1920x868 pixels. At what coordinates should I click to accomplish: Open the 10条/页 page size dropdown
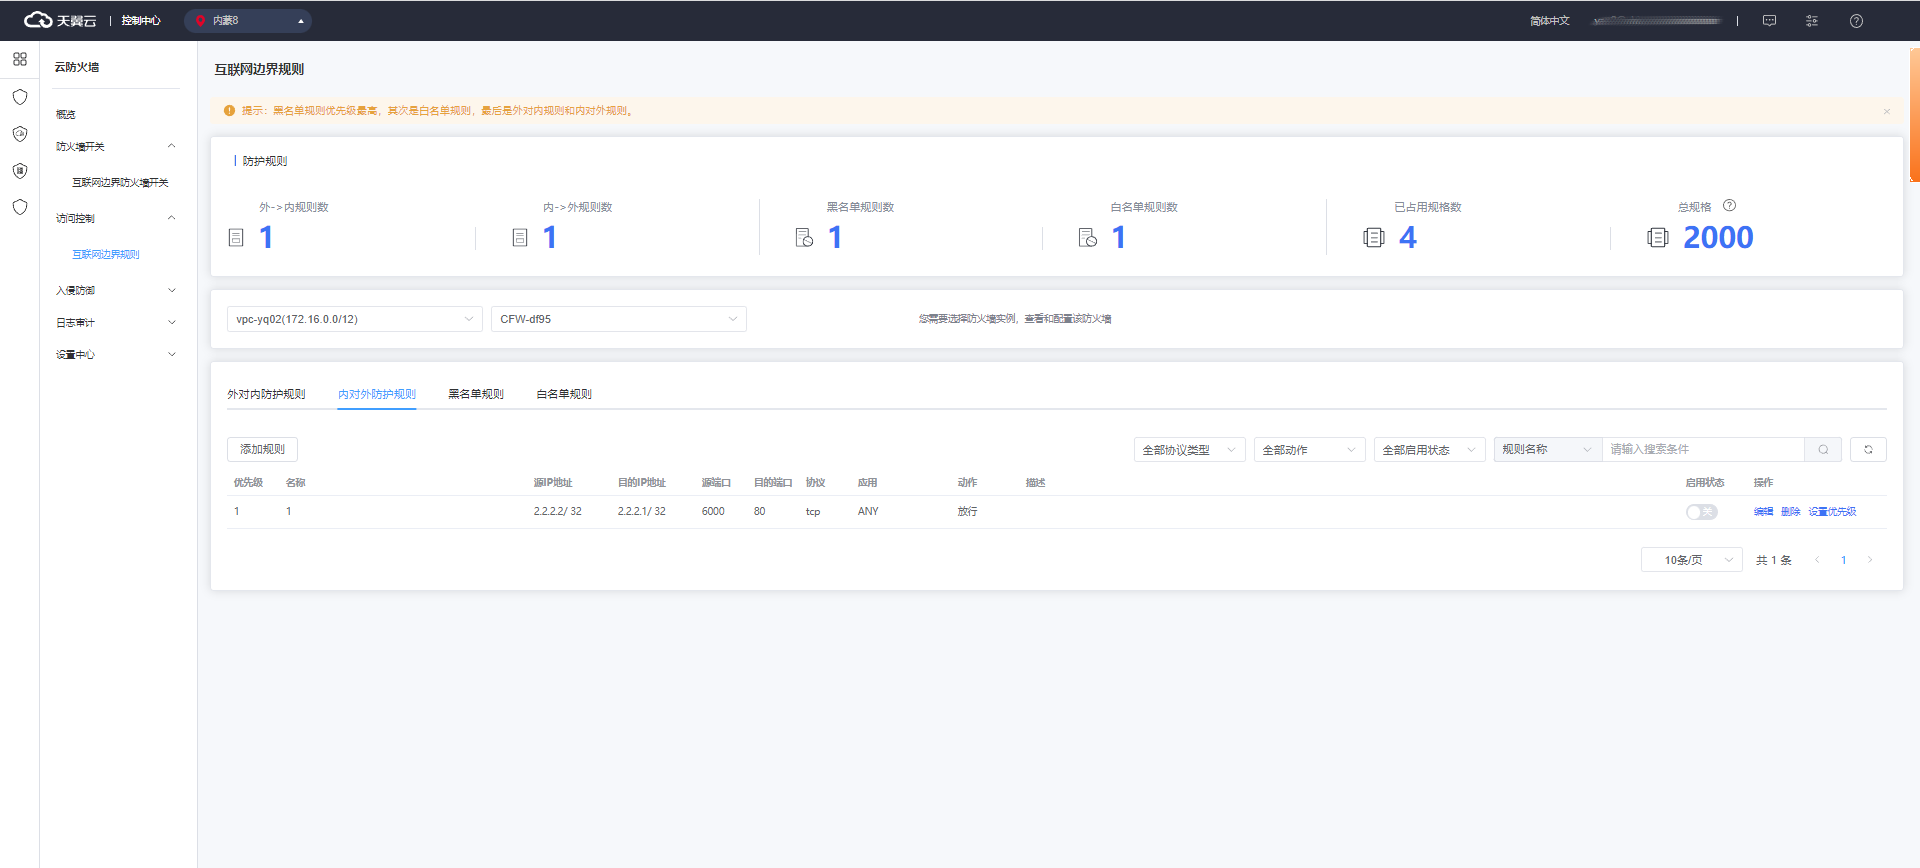click(x=1692, y=560)
